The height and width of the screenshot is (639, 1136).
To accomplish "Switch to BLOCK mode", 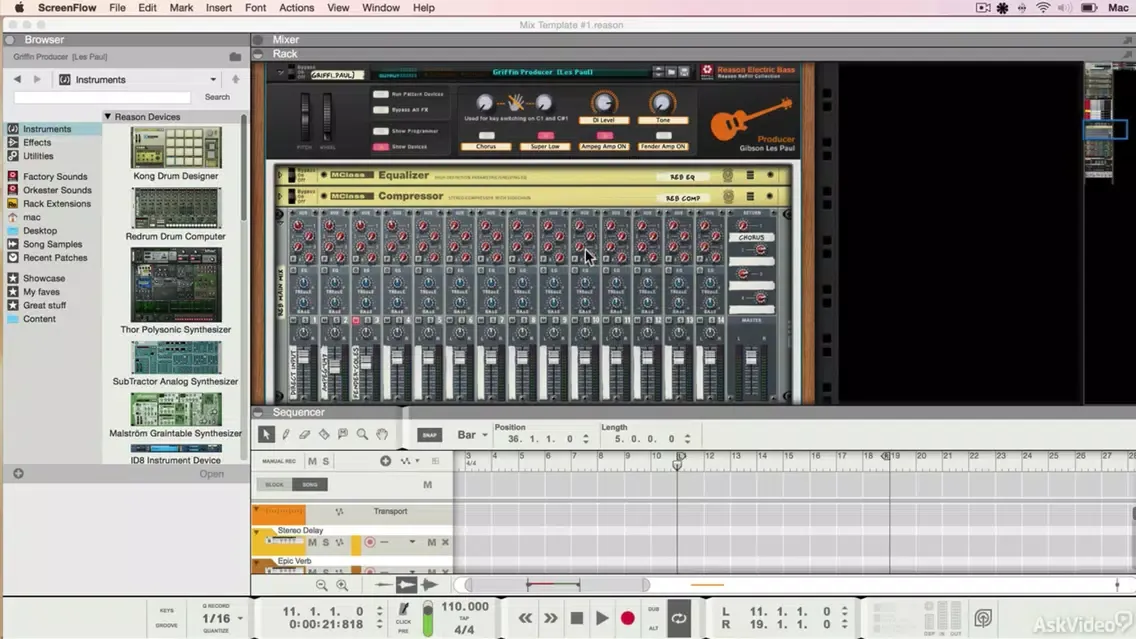I will click(275, 485).
